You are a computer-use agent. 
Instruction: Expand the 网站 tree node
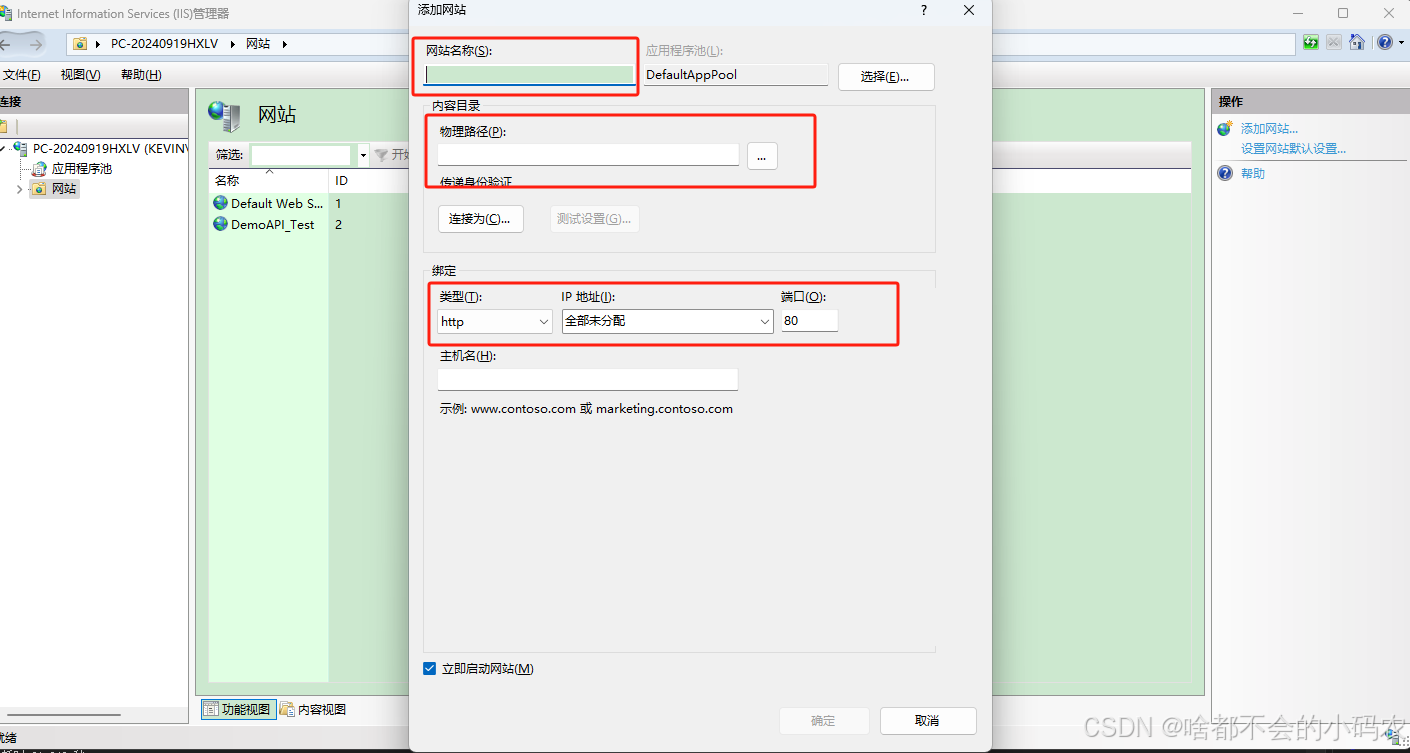pos(20,189)
